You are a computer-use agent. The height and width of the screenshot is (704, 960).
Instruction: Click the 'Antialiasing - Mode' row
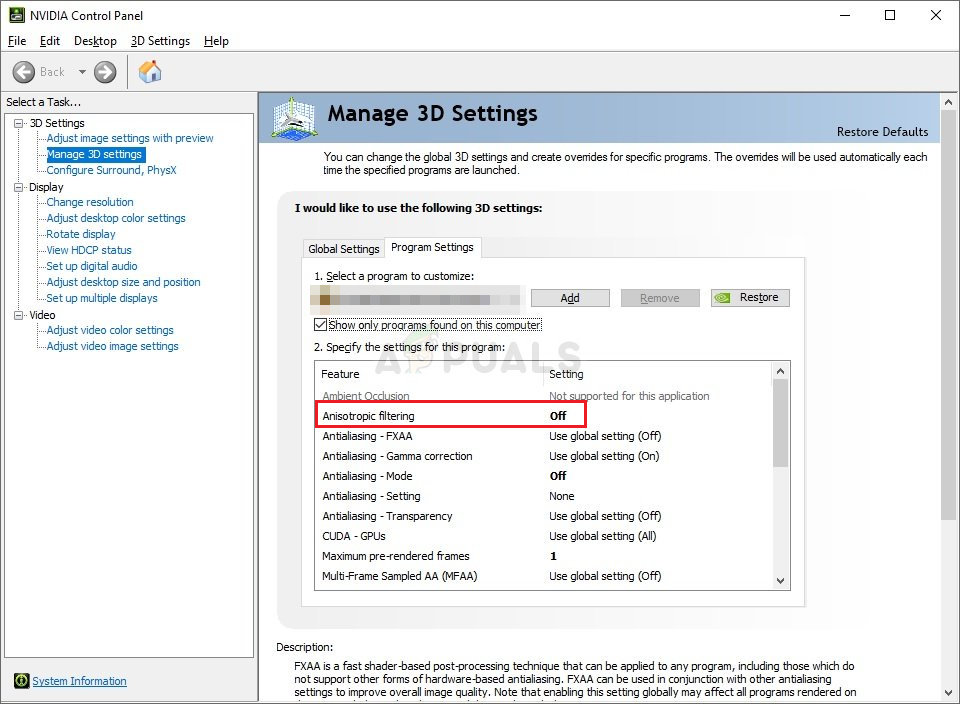pyautogui.click(x=544, y=476)
